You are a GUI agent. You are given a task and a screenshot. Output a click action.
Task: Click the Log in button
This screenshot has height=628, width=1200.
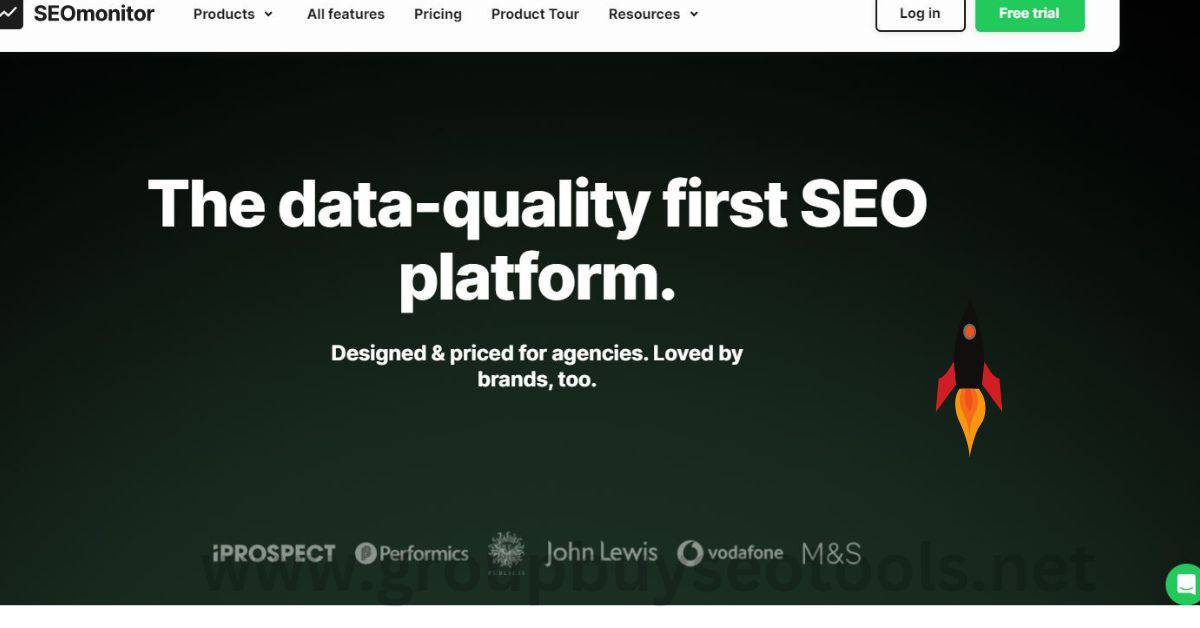[920, 14]
